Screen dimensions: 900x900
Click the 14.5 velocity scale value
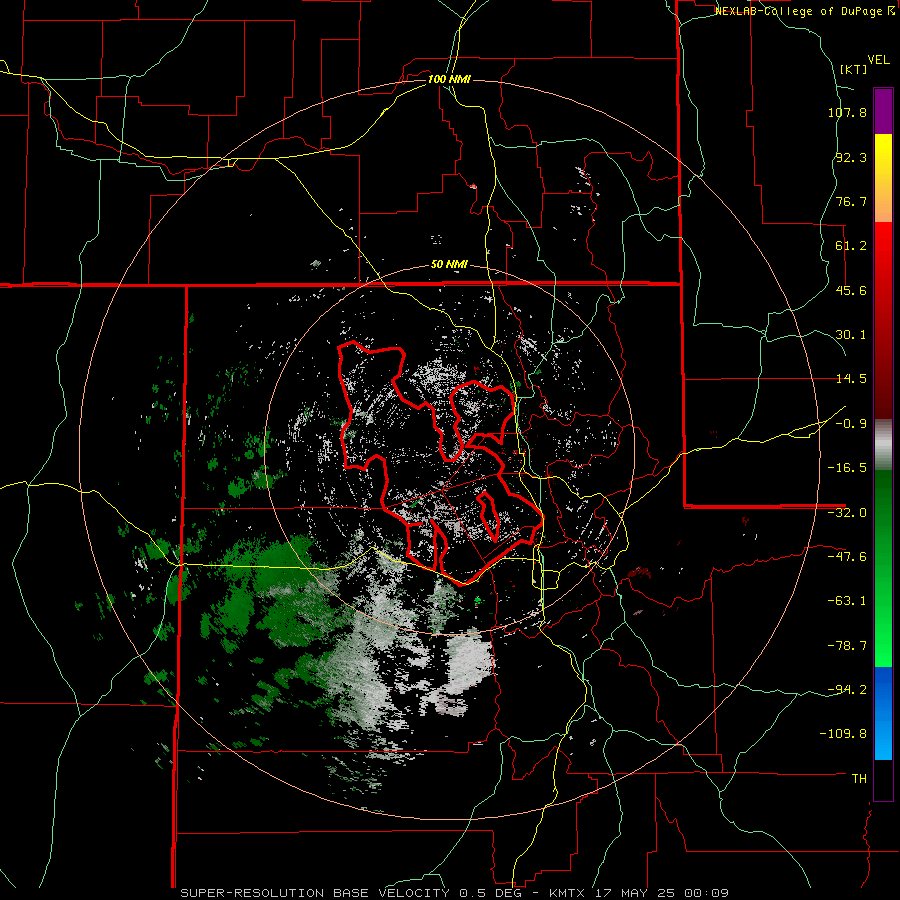851,379
